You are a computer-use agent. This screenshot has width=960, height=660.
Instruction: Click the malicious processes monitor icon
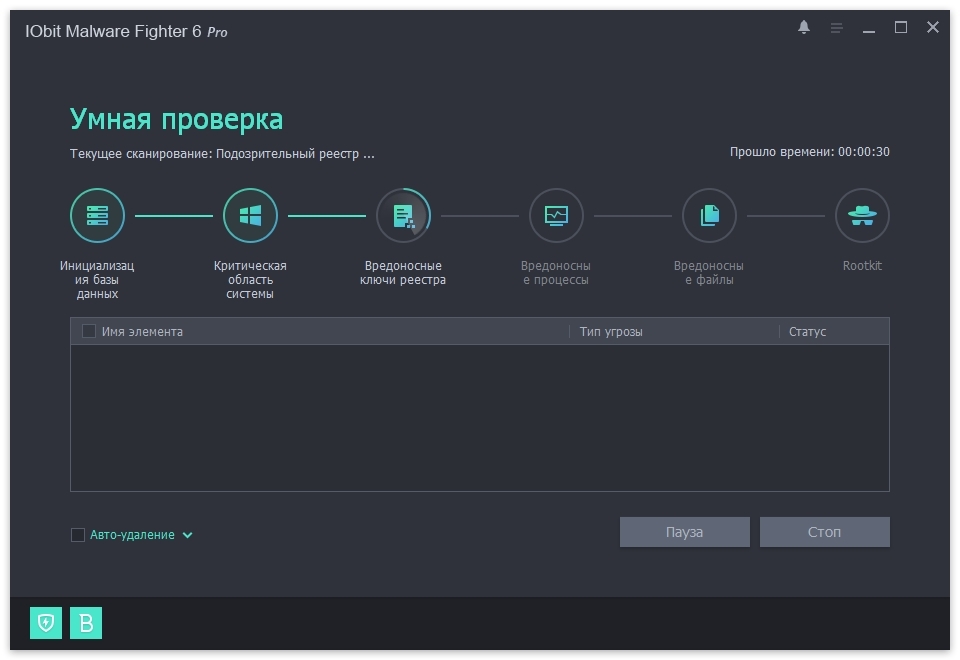[x=556, y=215]
